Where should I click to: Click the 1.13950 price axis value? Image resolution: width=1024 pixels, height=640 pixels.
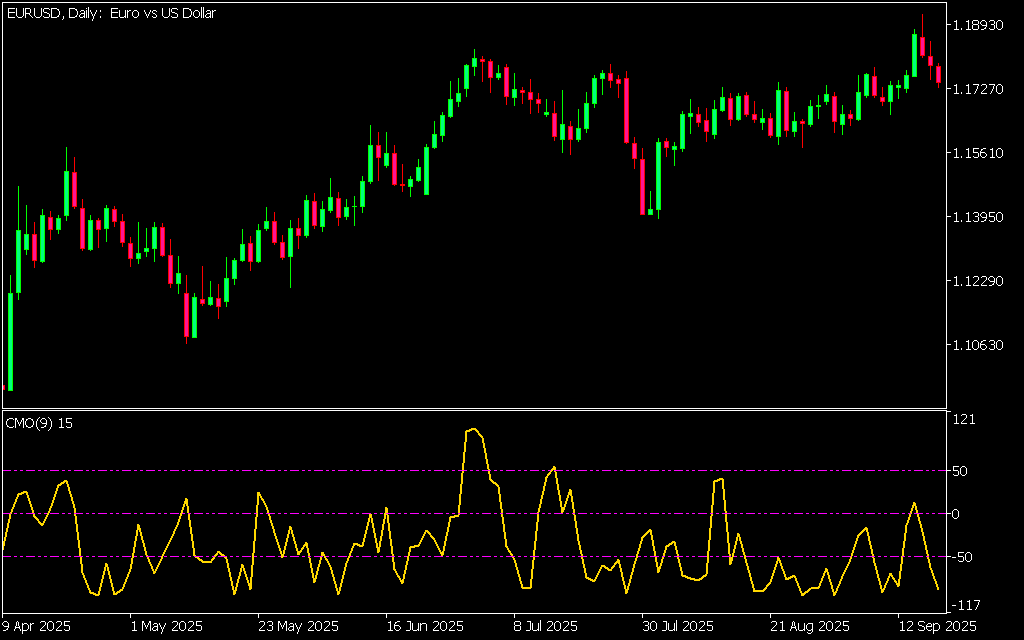coord(981,217)
